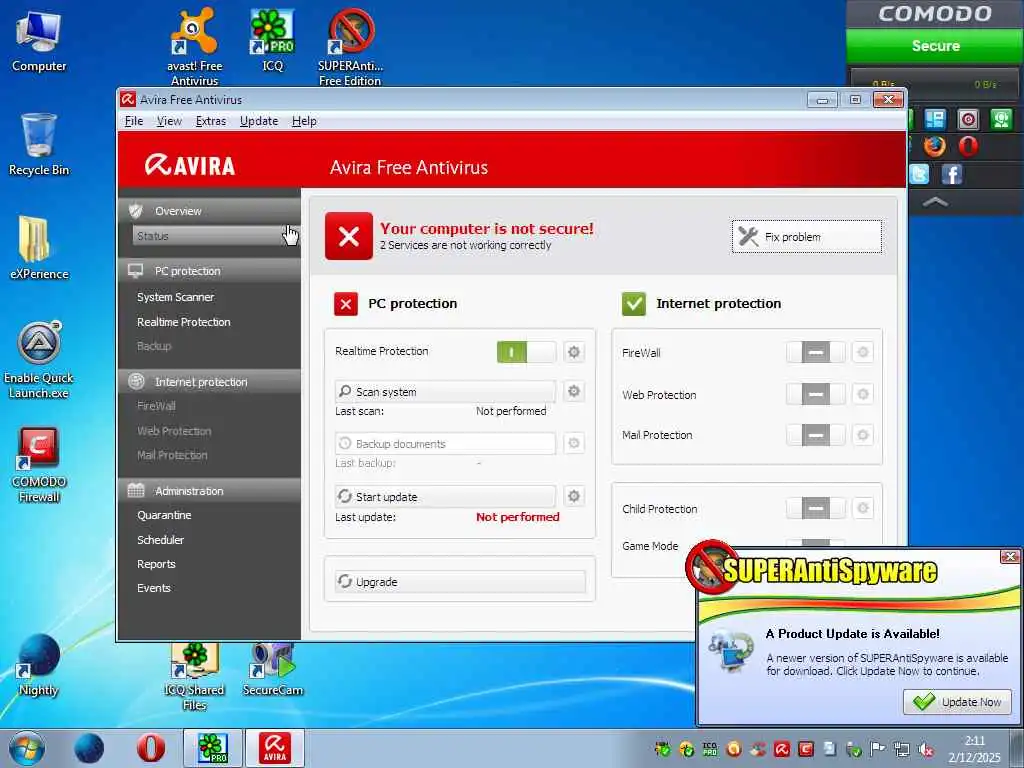The width and height of the screenshot is (1024, 768).
Task: Click the Start update button
Action: (x=445, y=496)
